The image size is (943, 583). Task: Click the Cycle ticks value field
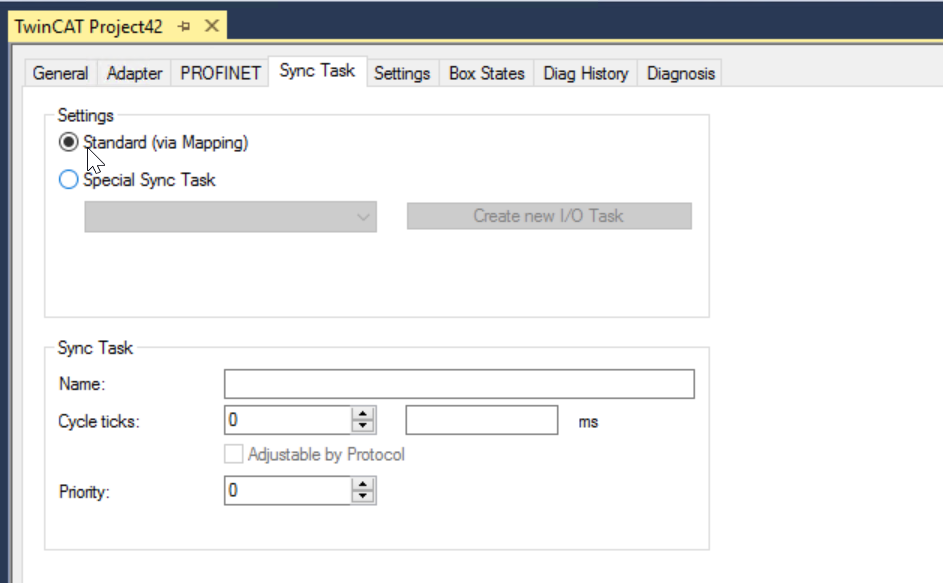tap(287, 420)
